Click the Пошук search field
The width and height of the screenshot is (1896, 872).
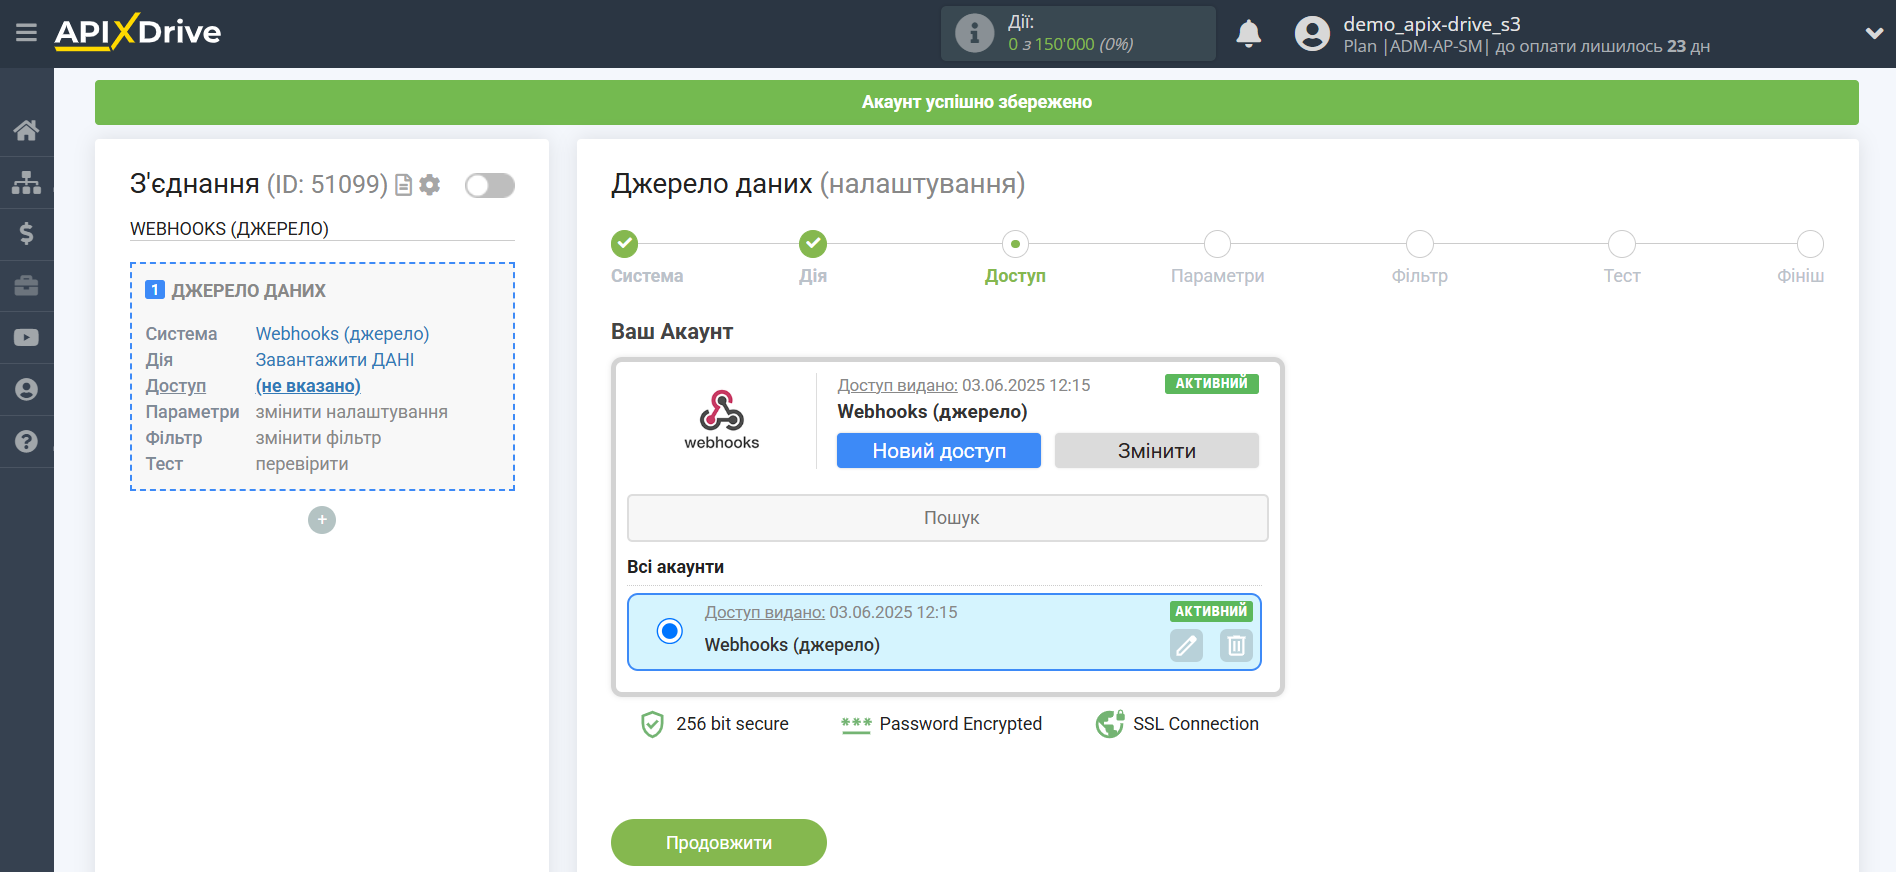(x=947, y=518)
